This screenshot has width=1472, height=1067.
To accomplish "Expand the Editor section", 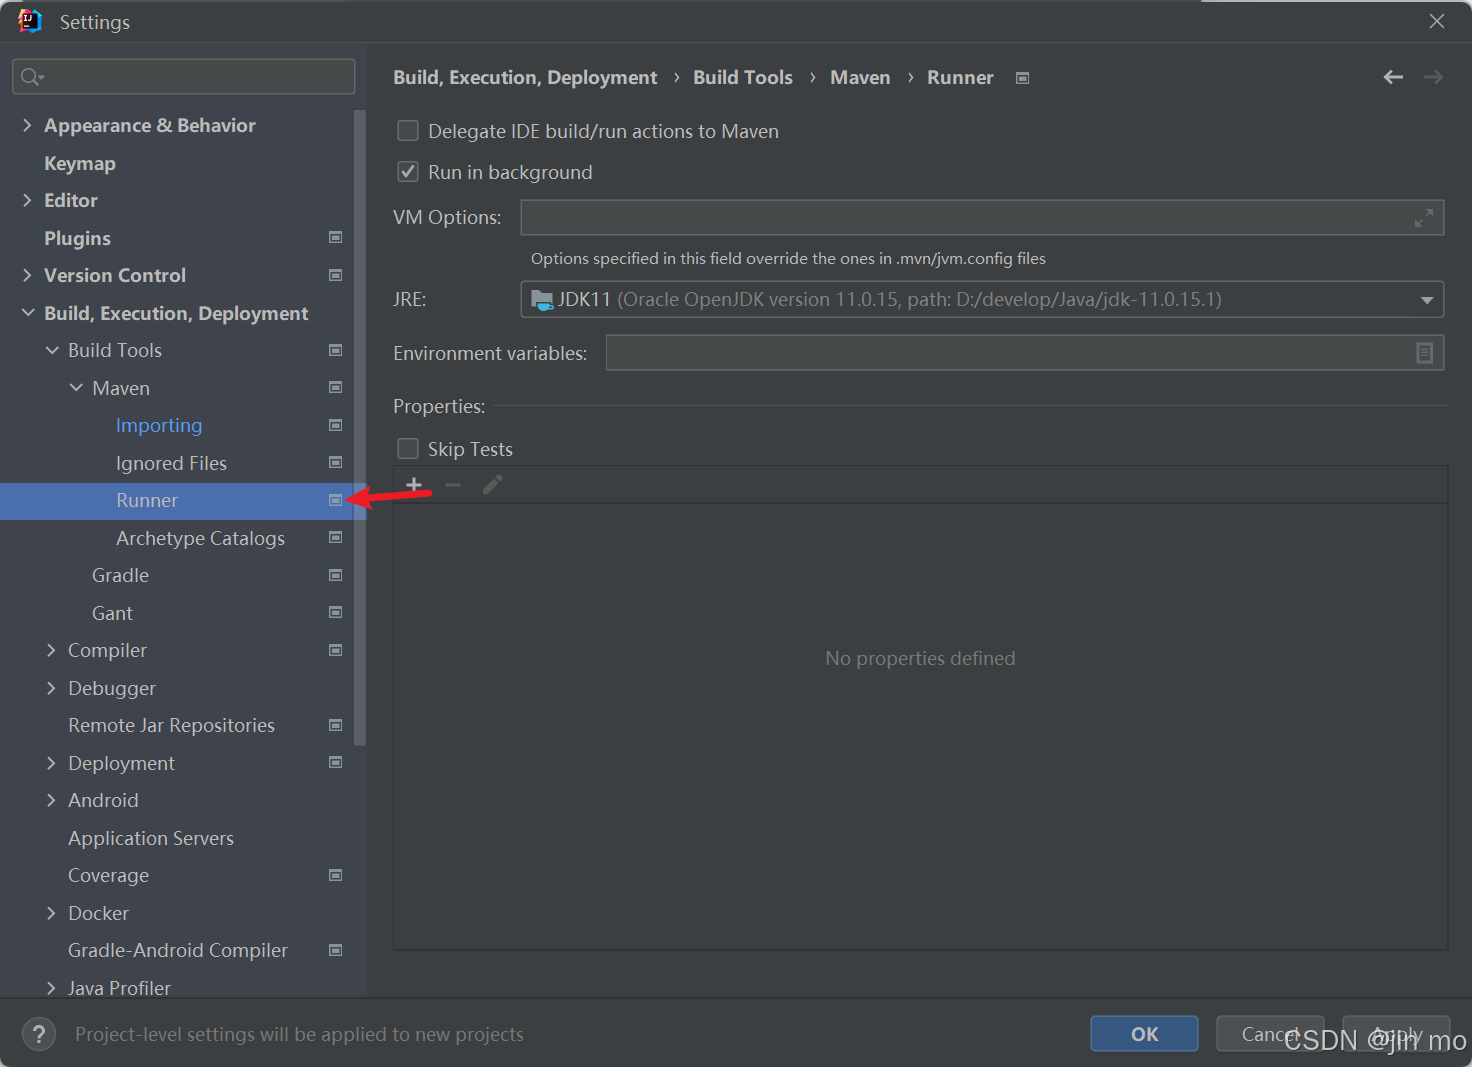I will (27, 200).
